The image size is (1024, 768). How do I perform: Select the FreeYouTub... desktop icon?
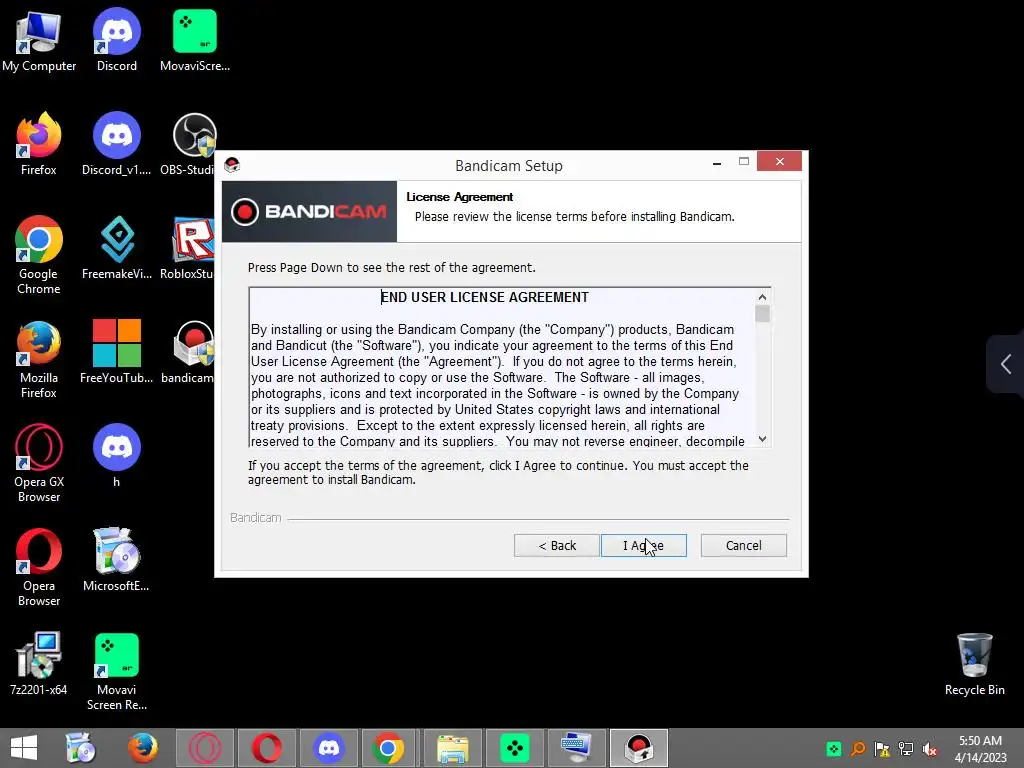pos(116,351)
